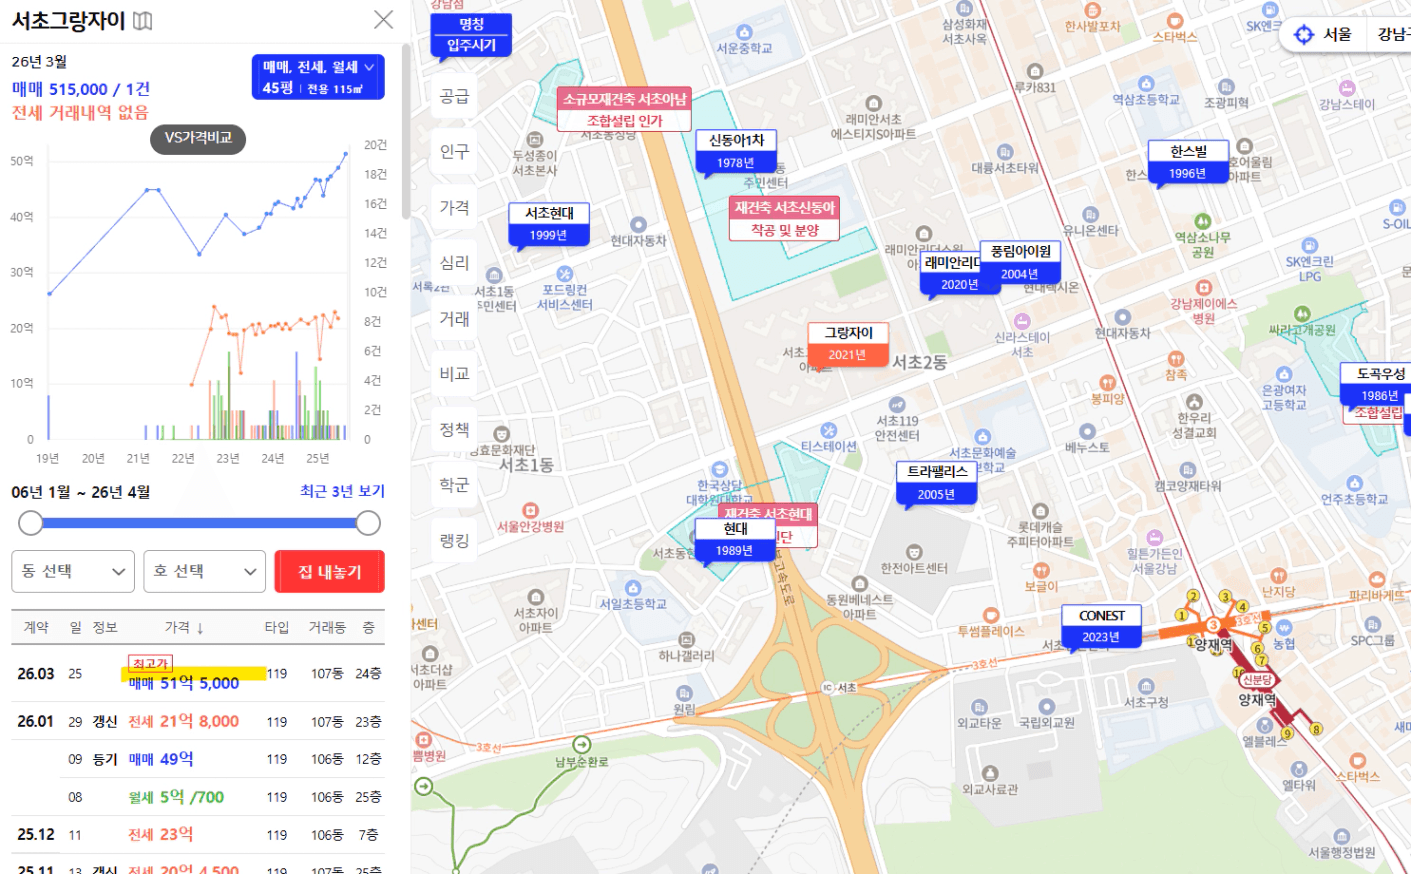Select the 티스테이션 service icon
Viewport: 1411px width, 874px height.
tap(828, 431)
